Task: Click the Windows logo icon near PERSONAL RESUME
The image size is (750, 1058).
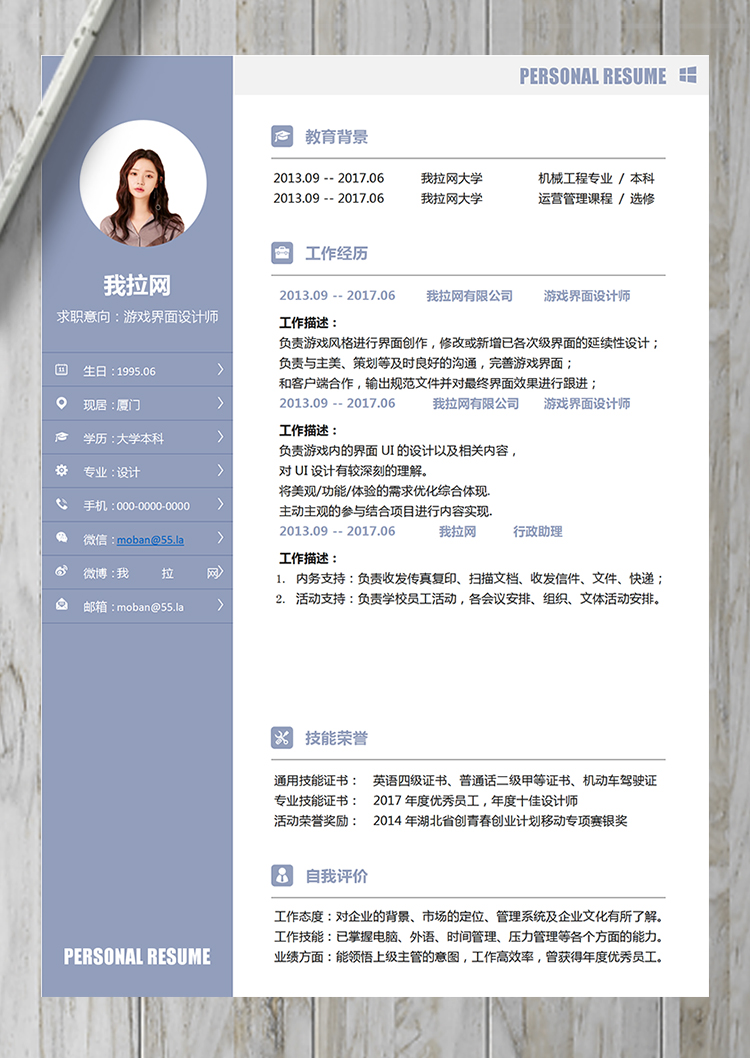Action: pyautogui.click(x=688, y=75)
